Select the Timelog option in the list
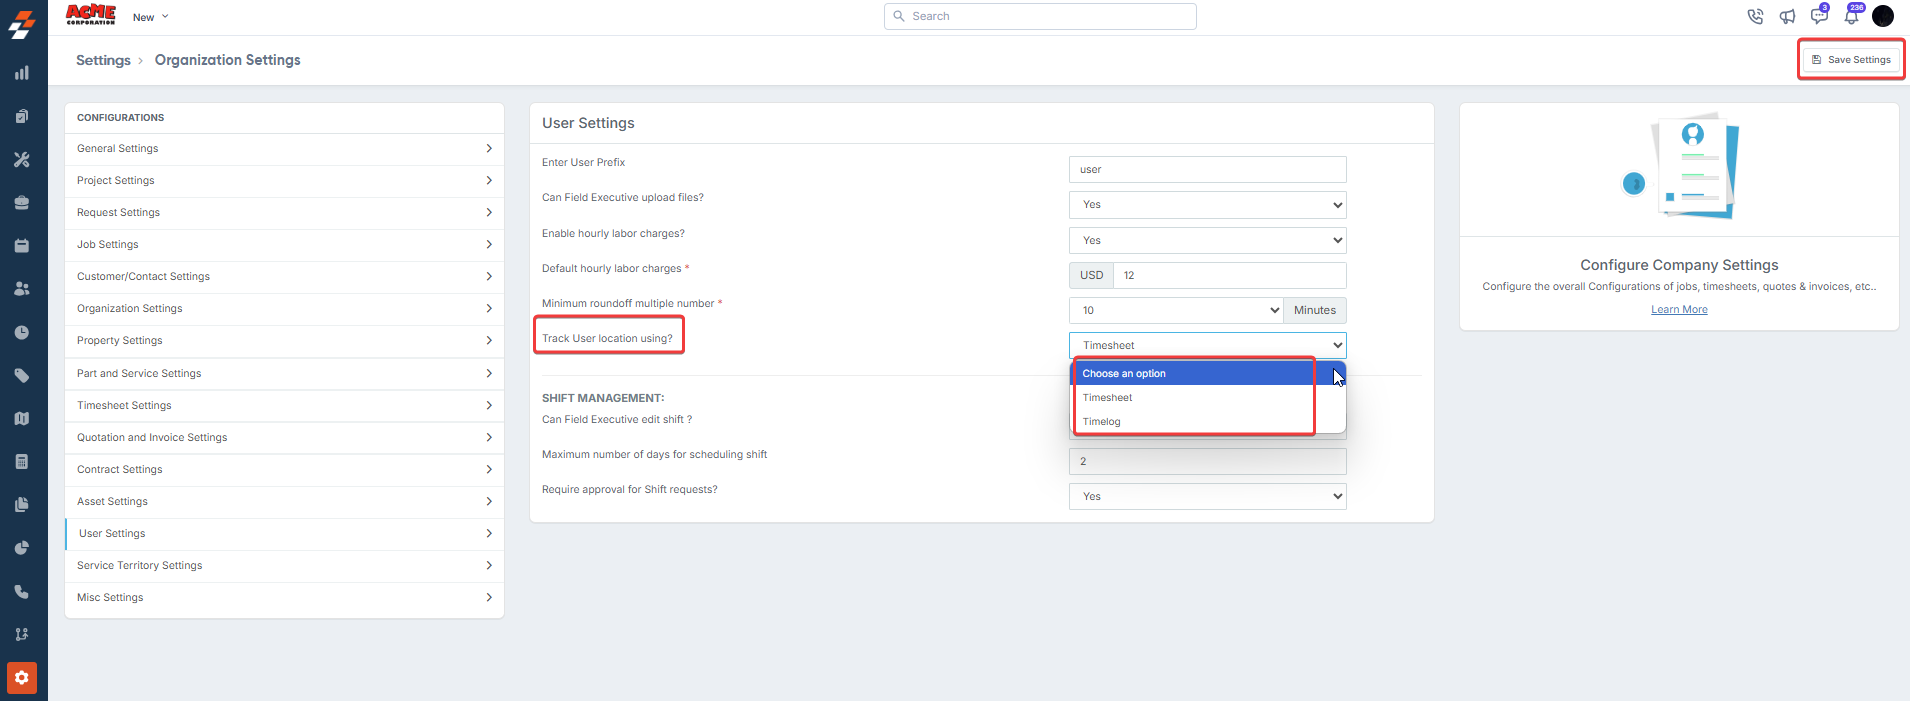Viewport: 1910px width, 701px height. coord(1208,421)
